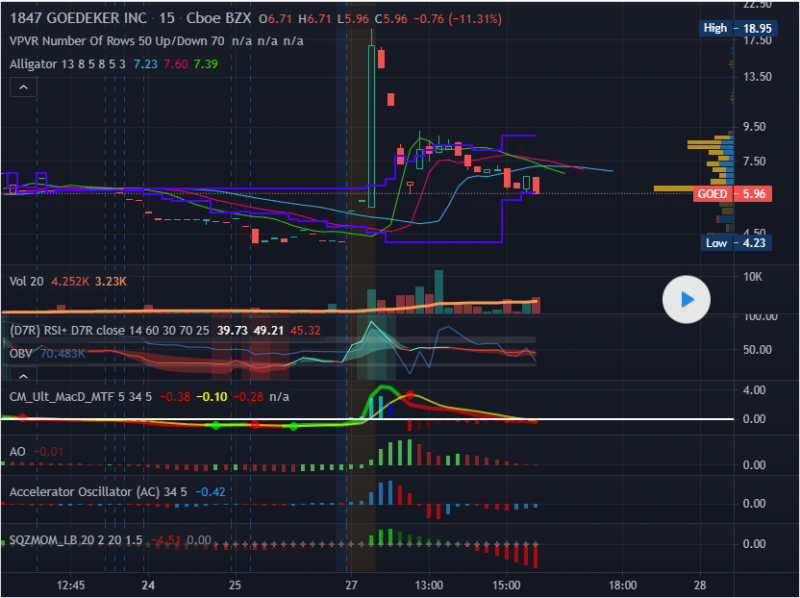
Task: Click the Low 4.23 price label
Action: coord(736,243)
